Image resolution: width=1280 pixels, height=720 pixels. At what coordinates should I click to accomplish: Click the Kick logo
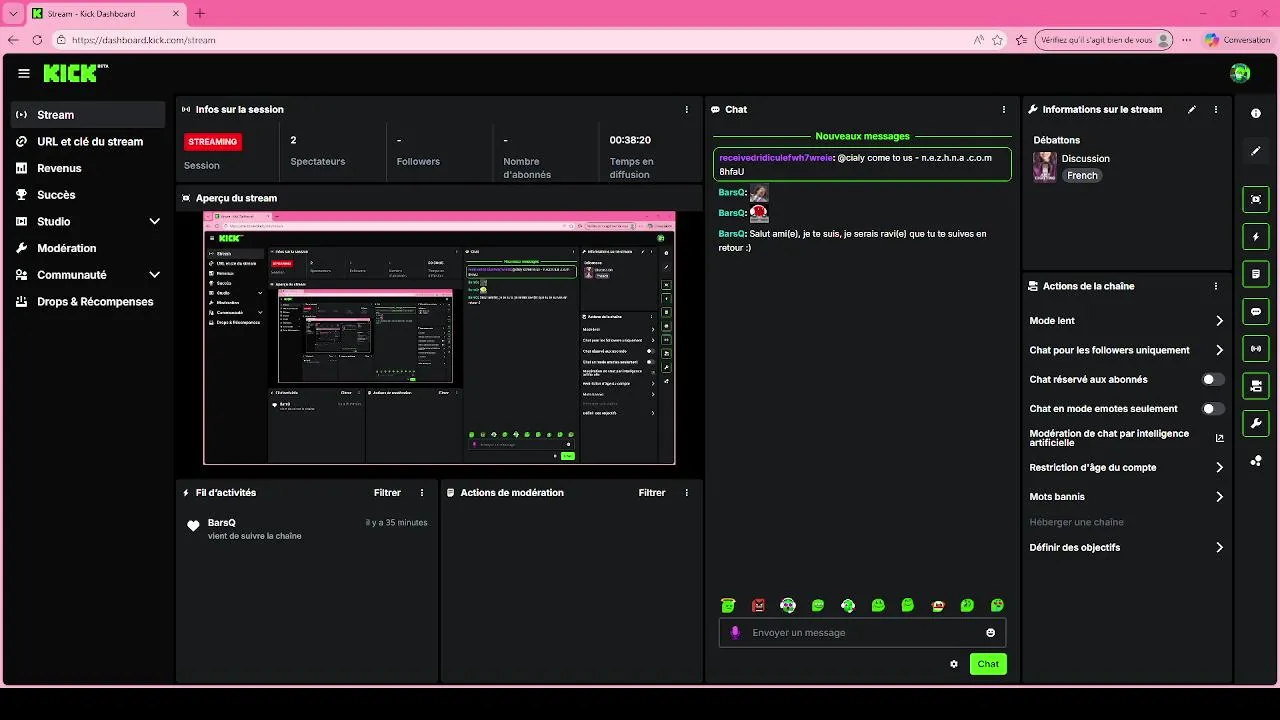coord(75,73)
